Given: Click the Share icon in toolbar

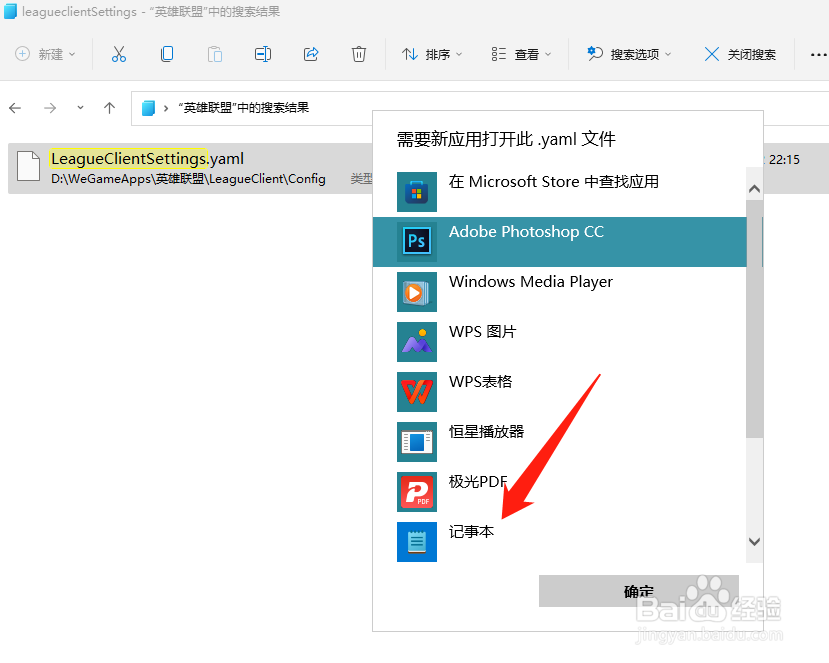Looking at the screenshot, I should coord(311,54).
